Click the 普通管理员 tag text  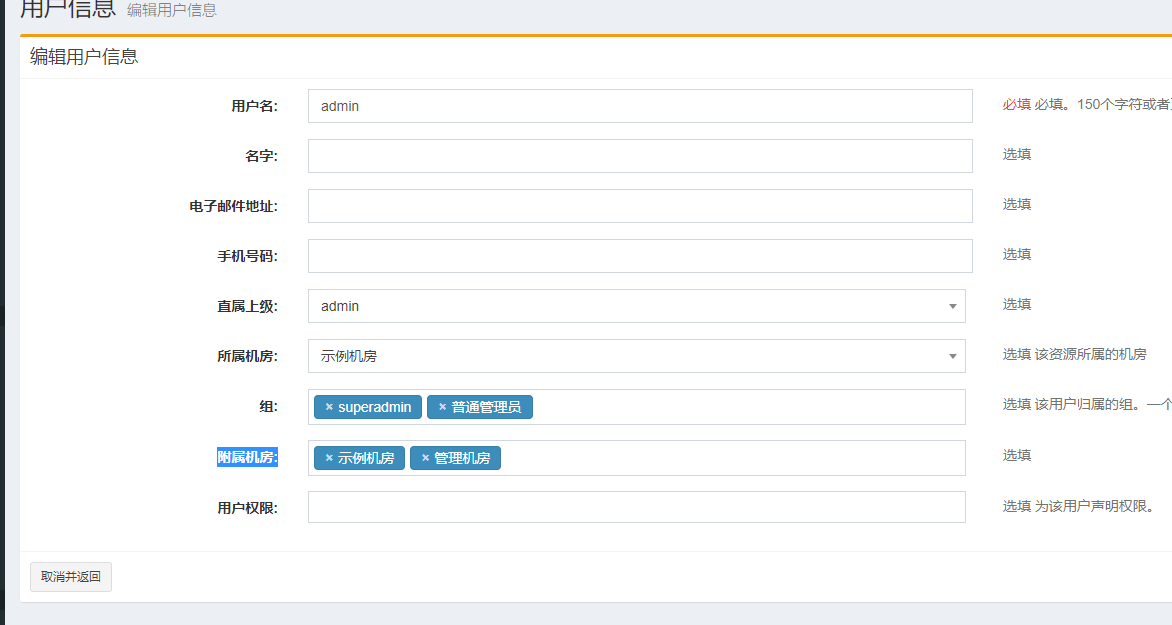tap(486, 407)
